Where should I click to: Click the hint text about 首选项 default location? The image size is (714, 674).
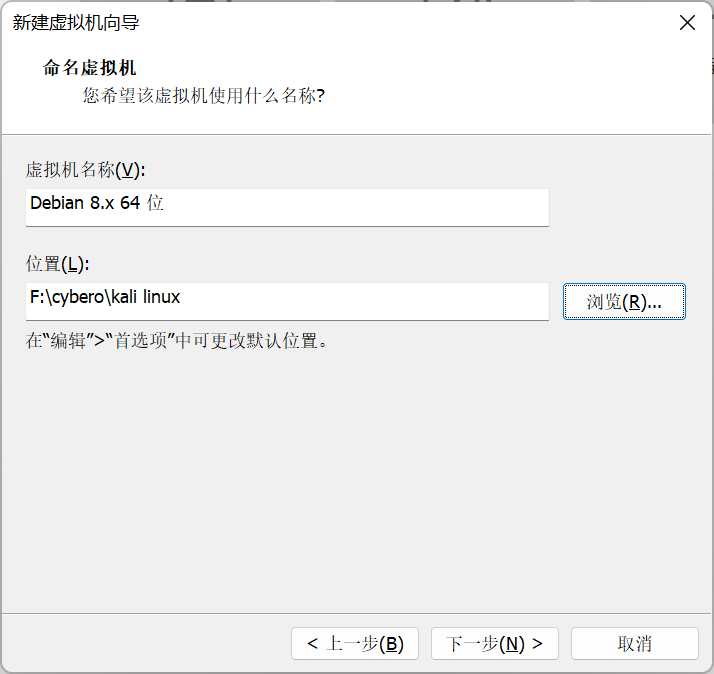point(177,340)
